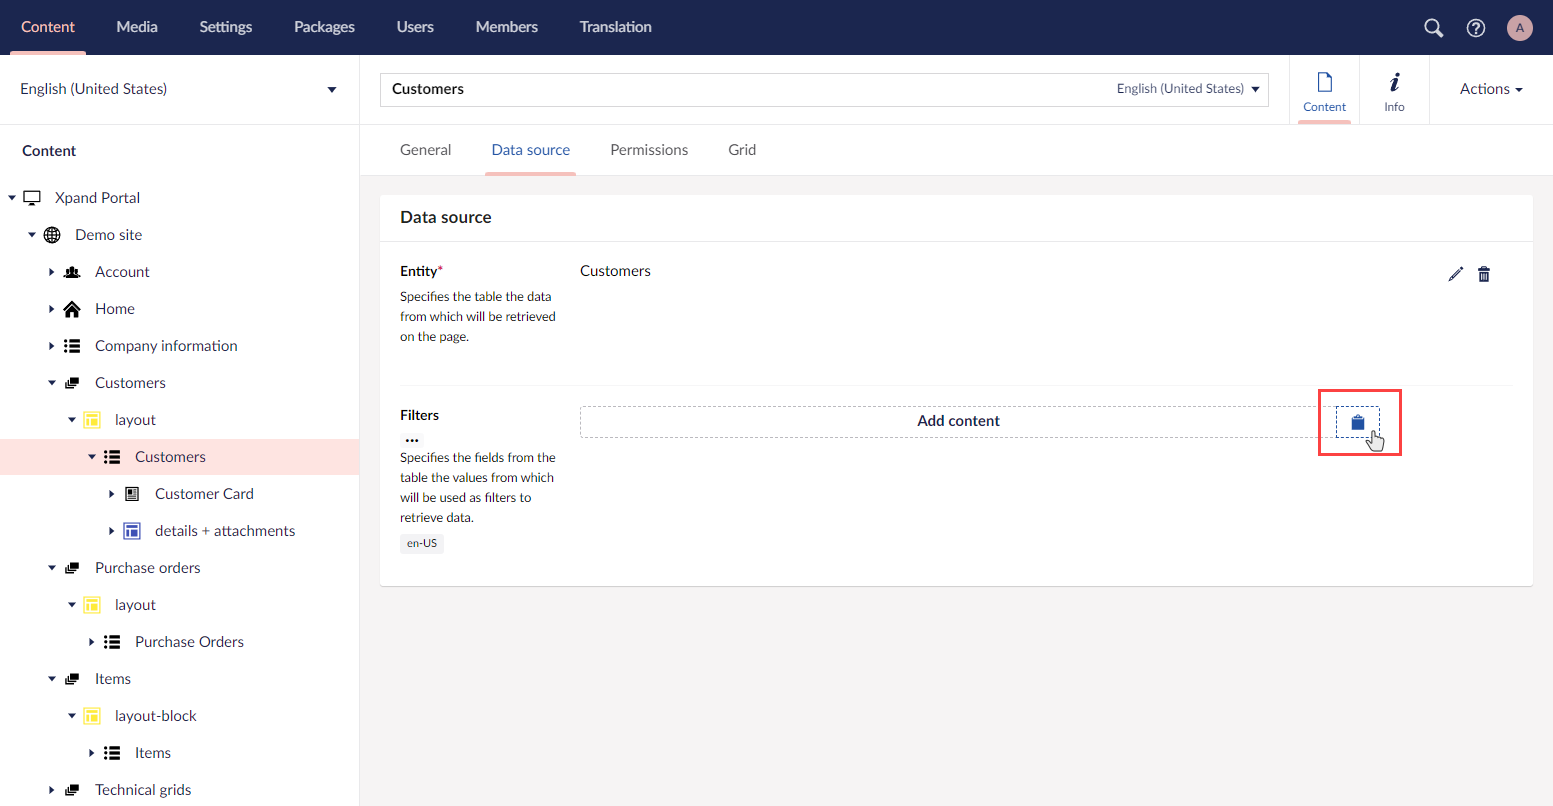Viewport: 1553px width, 806px height.
Task: Click the pencil edit icon for Entity
Action: point(1455,274)
